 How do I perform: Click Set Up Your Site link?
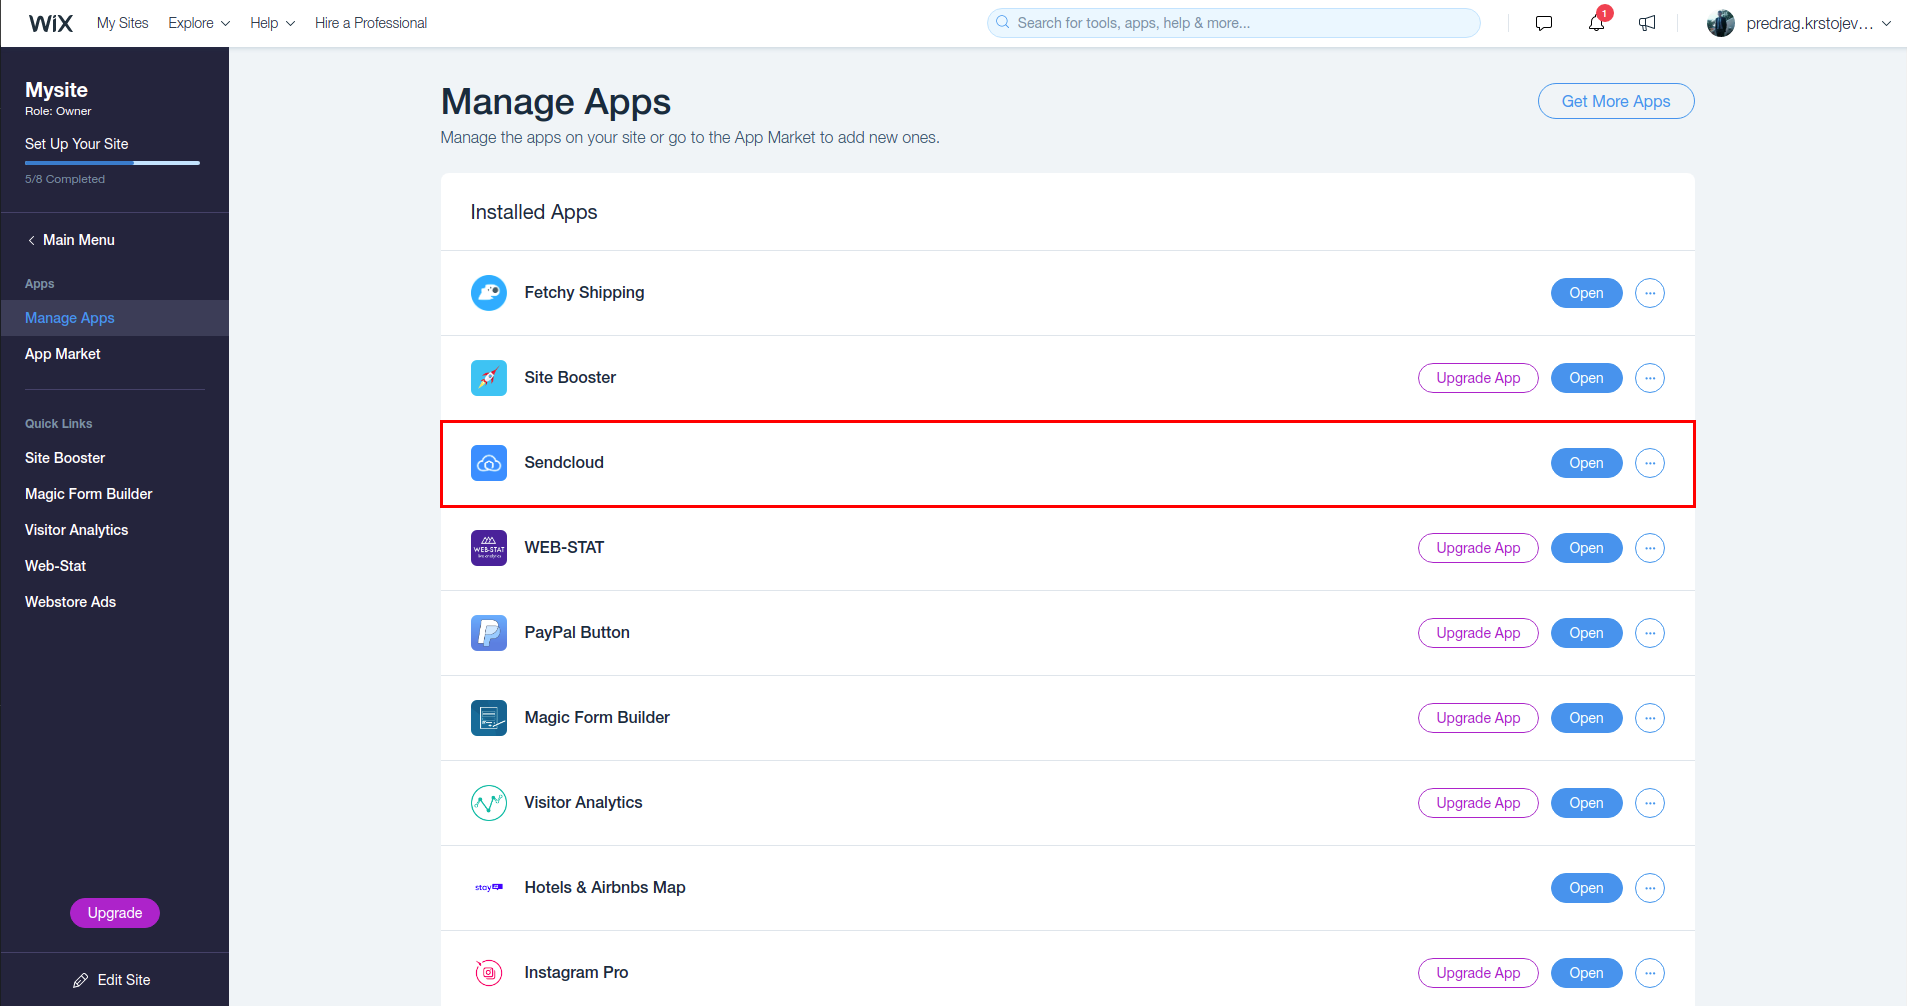77,144
